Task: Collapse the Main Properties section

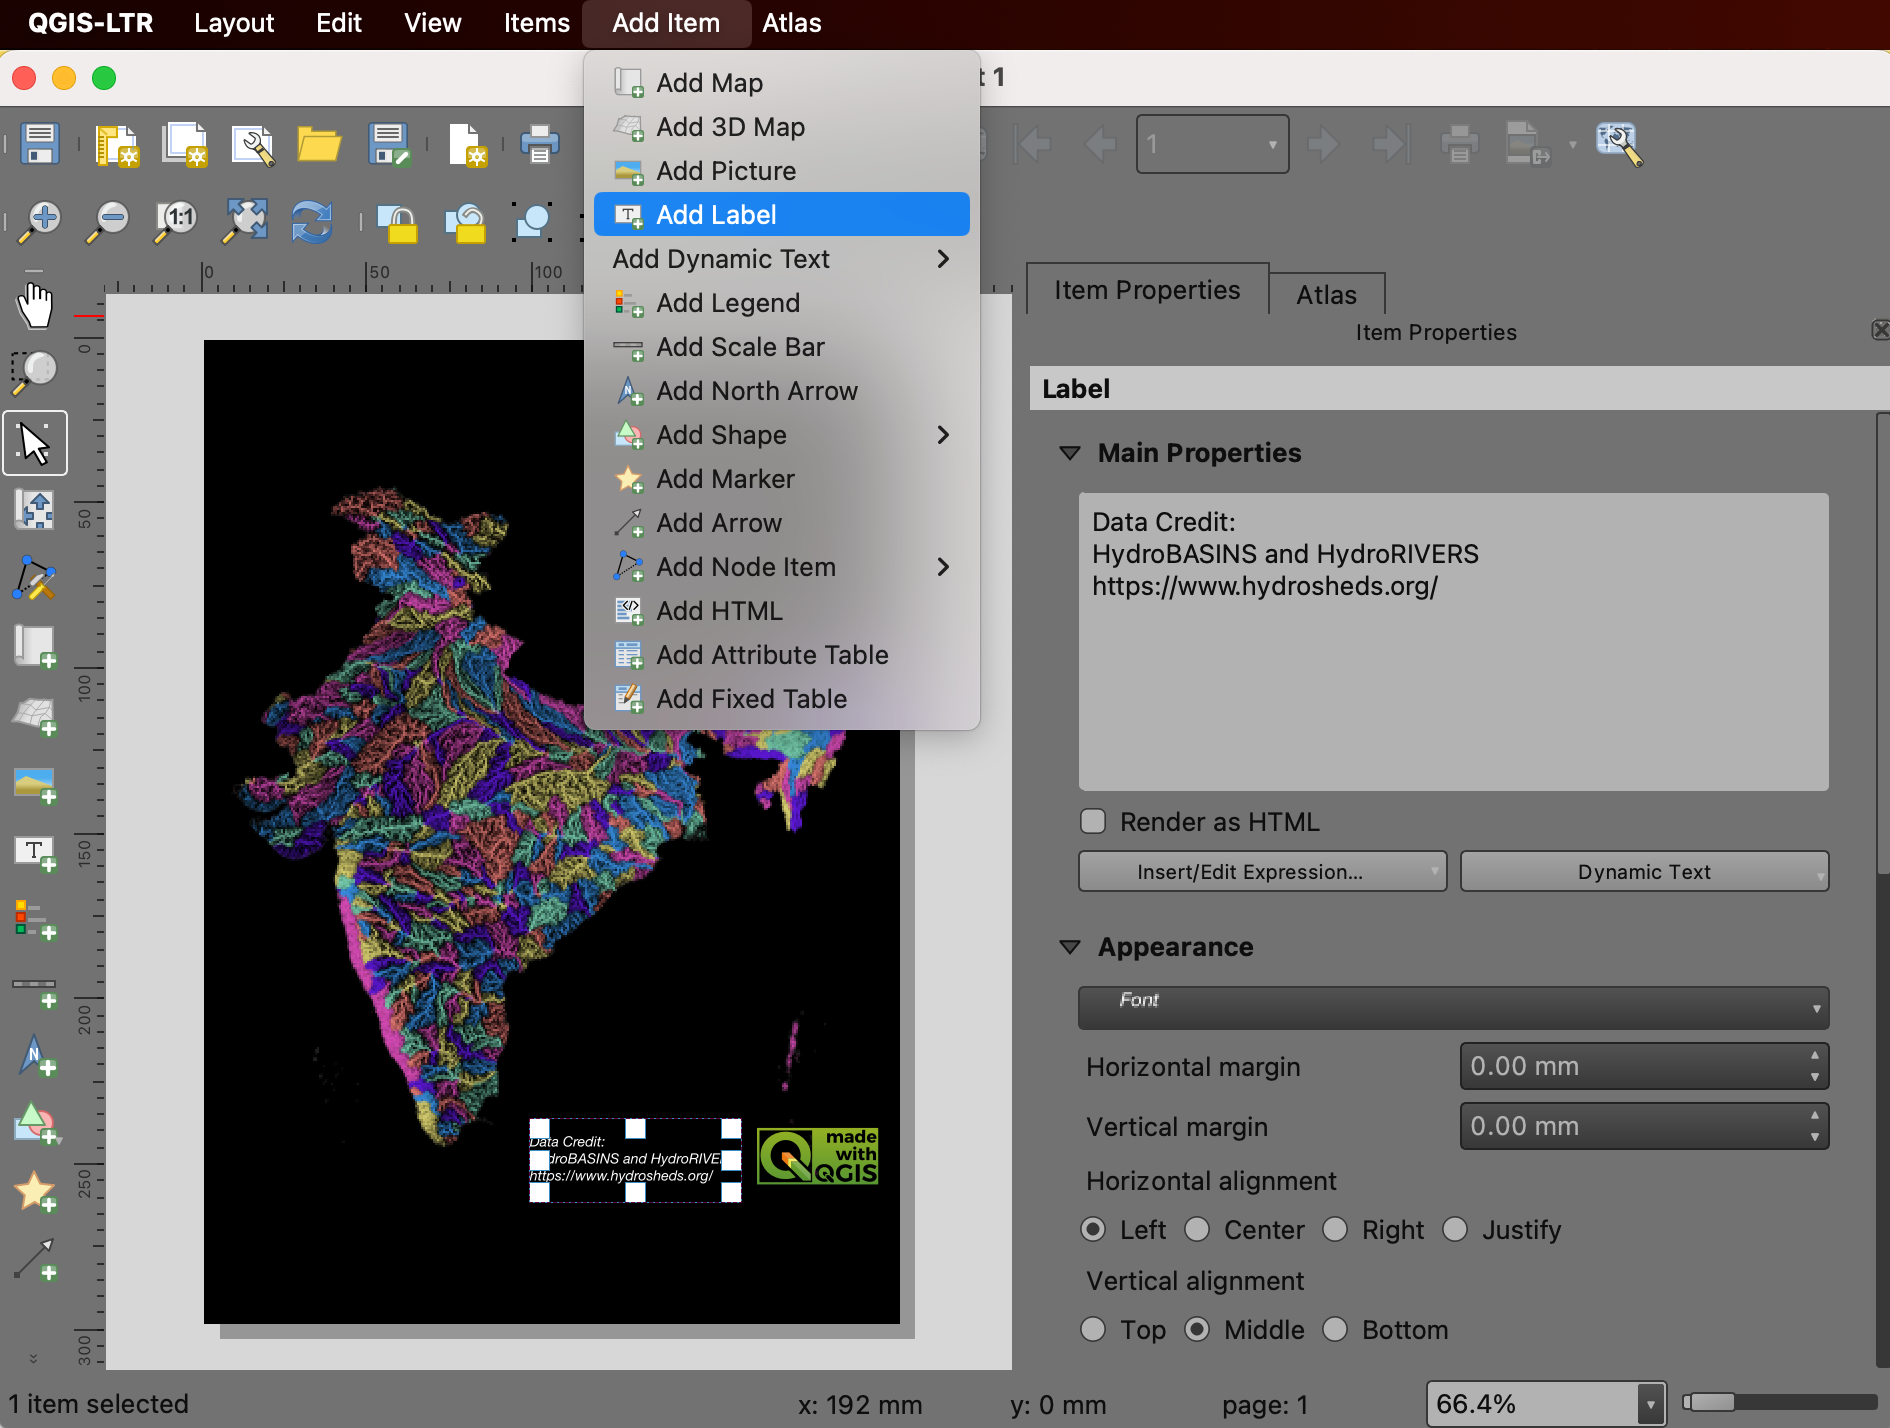Action: [1069, 453]
